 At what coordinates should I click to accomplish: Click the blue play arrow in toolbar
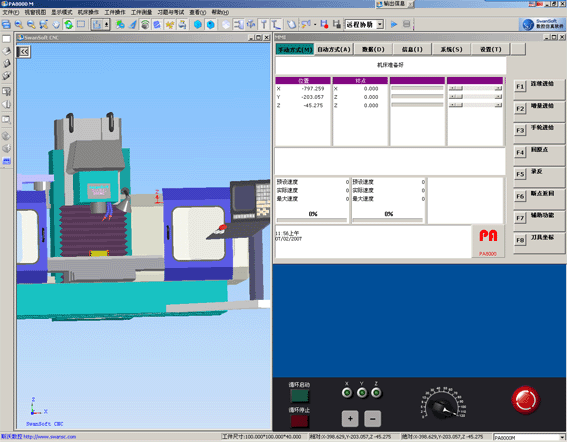pos(394,24)
